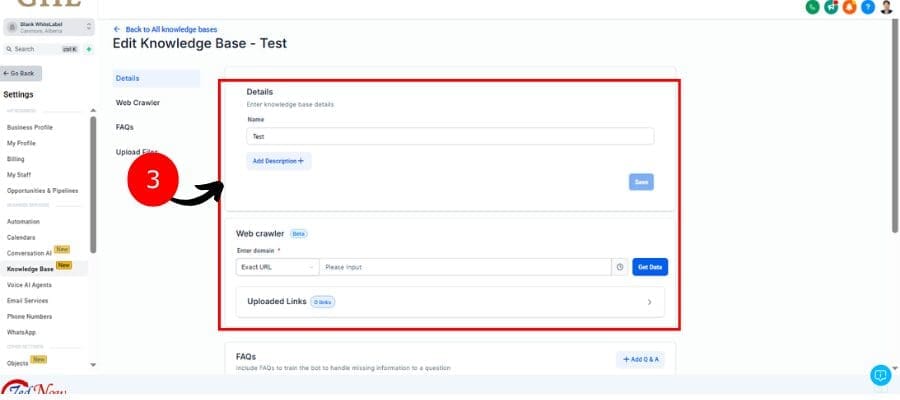
Task: Open the Exact URL dropdown
Action: coord(277,267)
